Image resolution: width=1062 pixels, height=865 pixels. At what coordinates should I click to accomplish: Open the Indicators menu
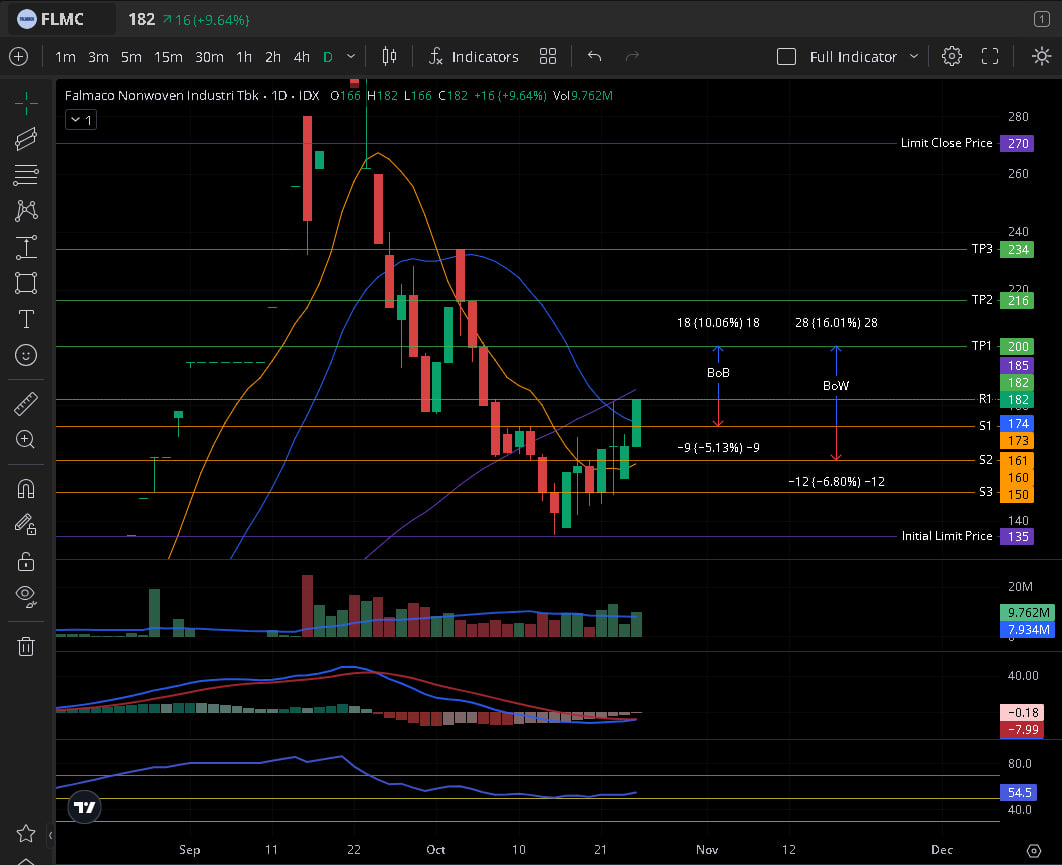473,56
